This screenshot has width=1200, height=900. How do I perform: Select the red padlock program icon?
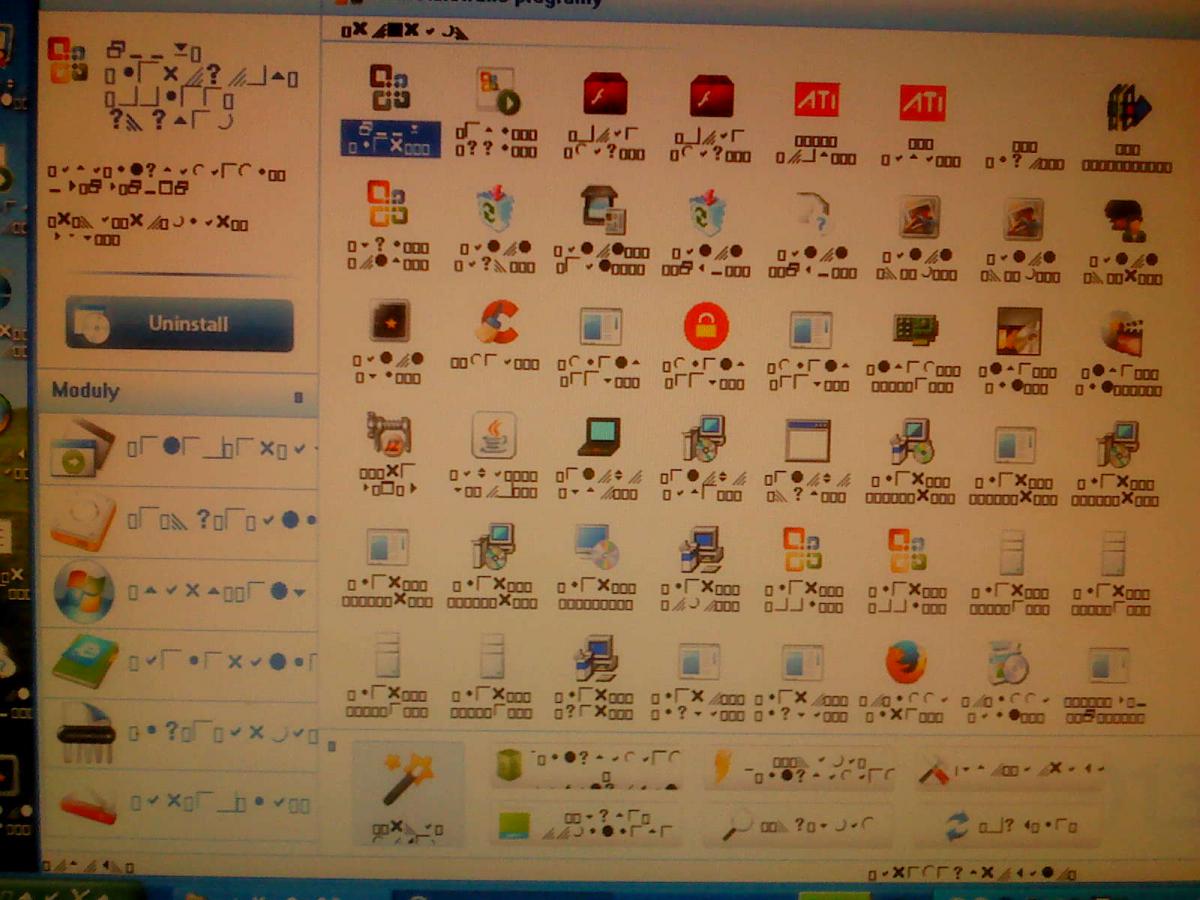(x=706, y=325)
